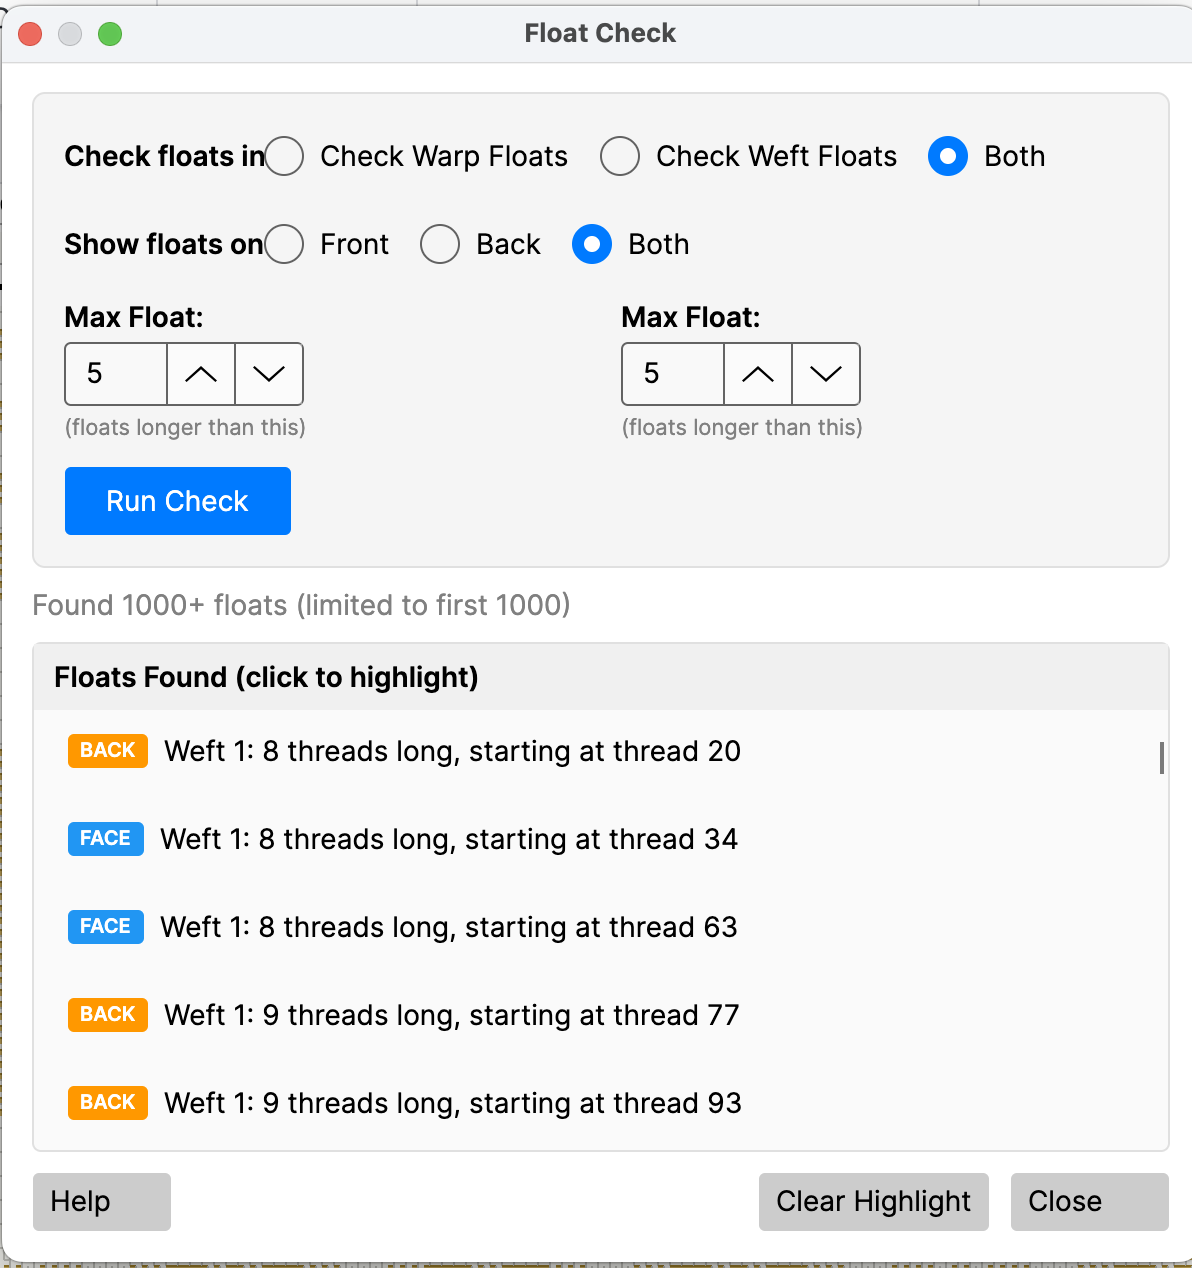Select Check Weft Floats radio option
This screenshot has width=1192, height=1268.
(x=620, y=156)
